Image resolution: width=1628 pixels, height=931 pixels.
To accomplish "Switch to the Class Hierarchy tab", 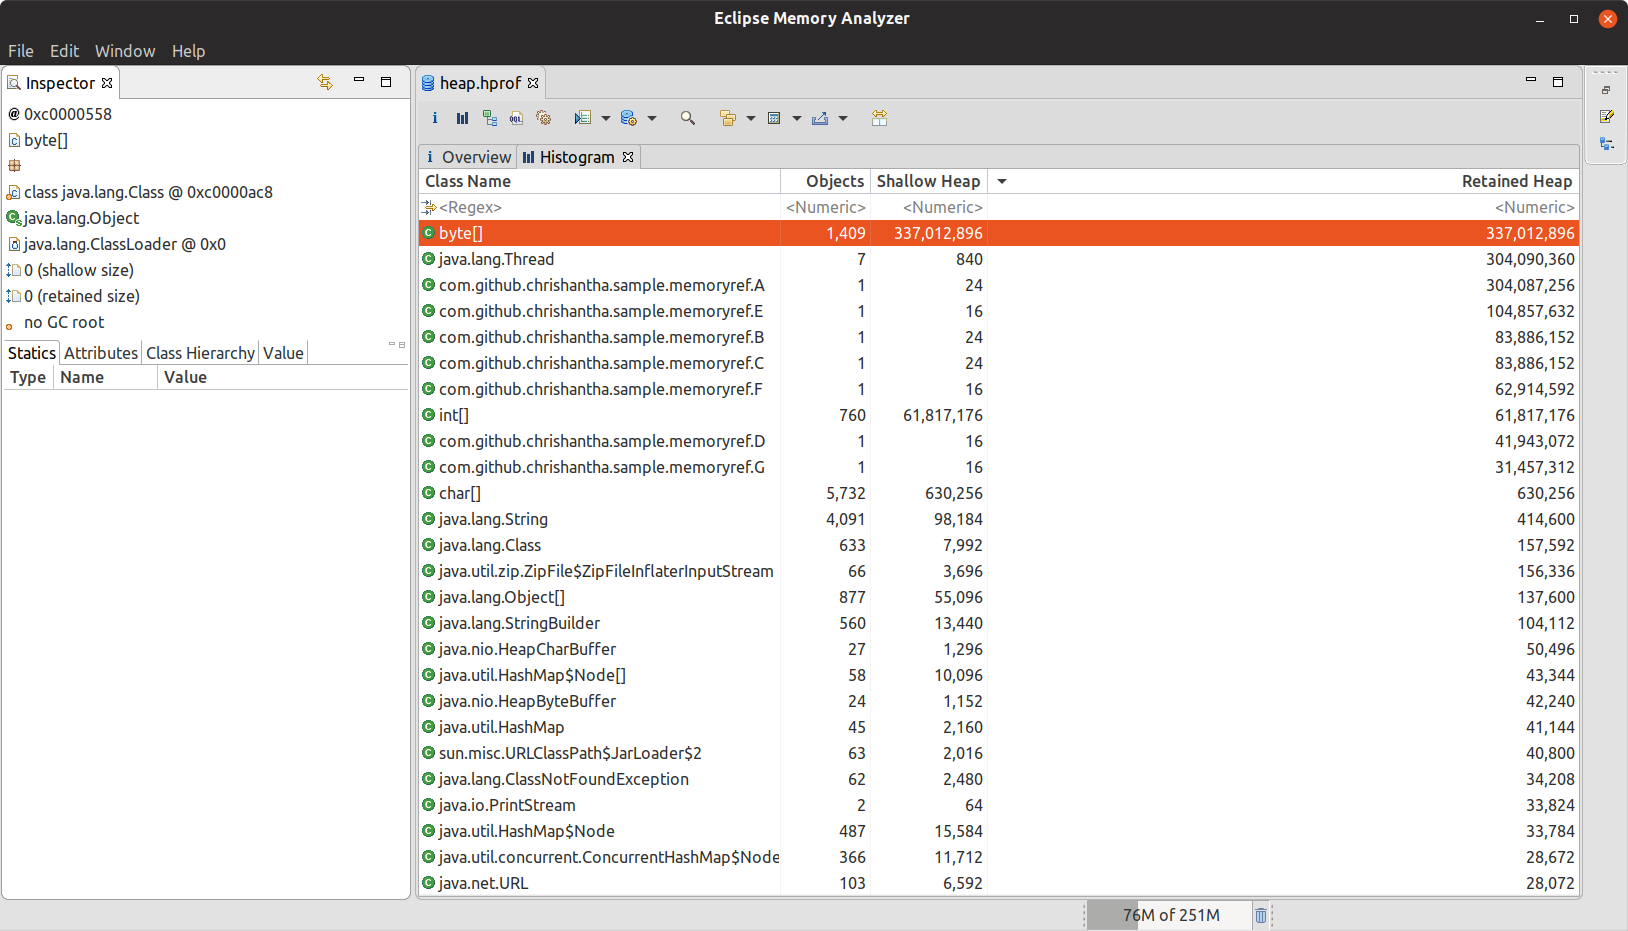I will pos(200,353).
